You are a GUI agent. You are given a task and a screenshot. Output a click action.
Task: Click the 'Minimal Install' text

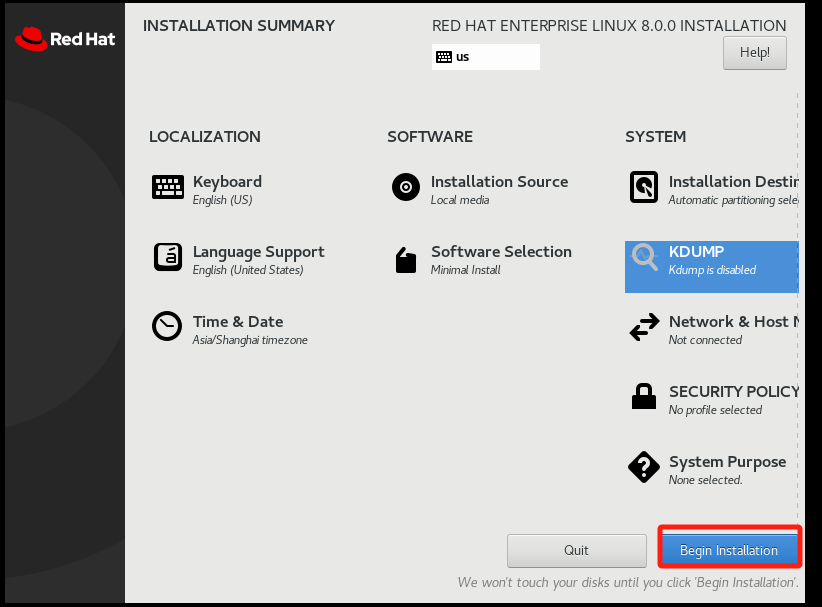tap(466, 269)
